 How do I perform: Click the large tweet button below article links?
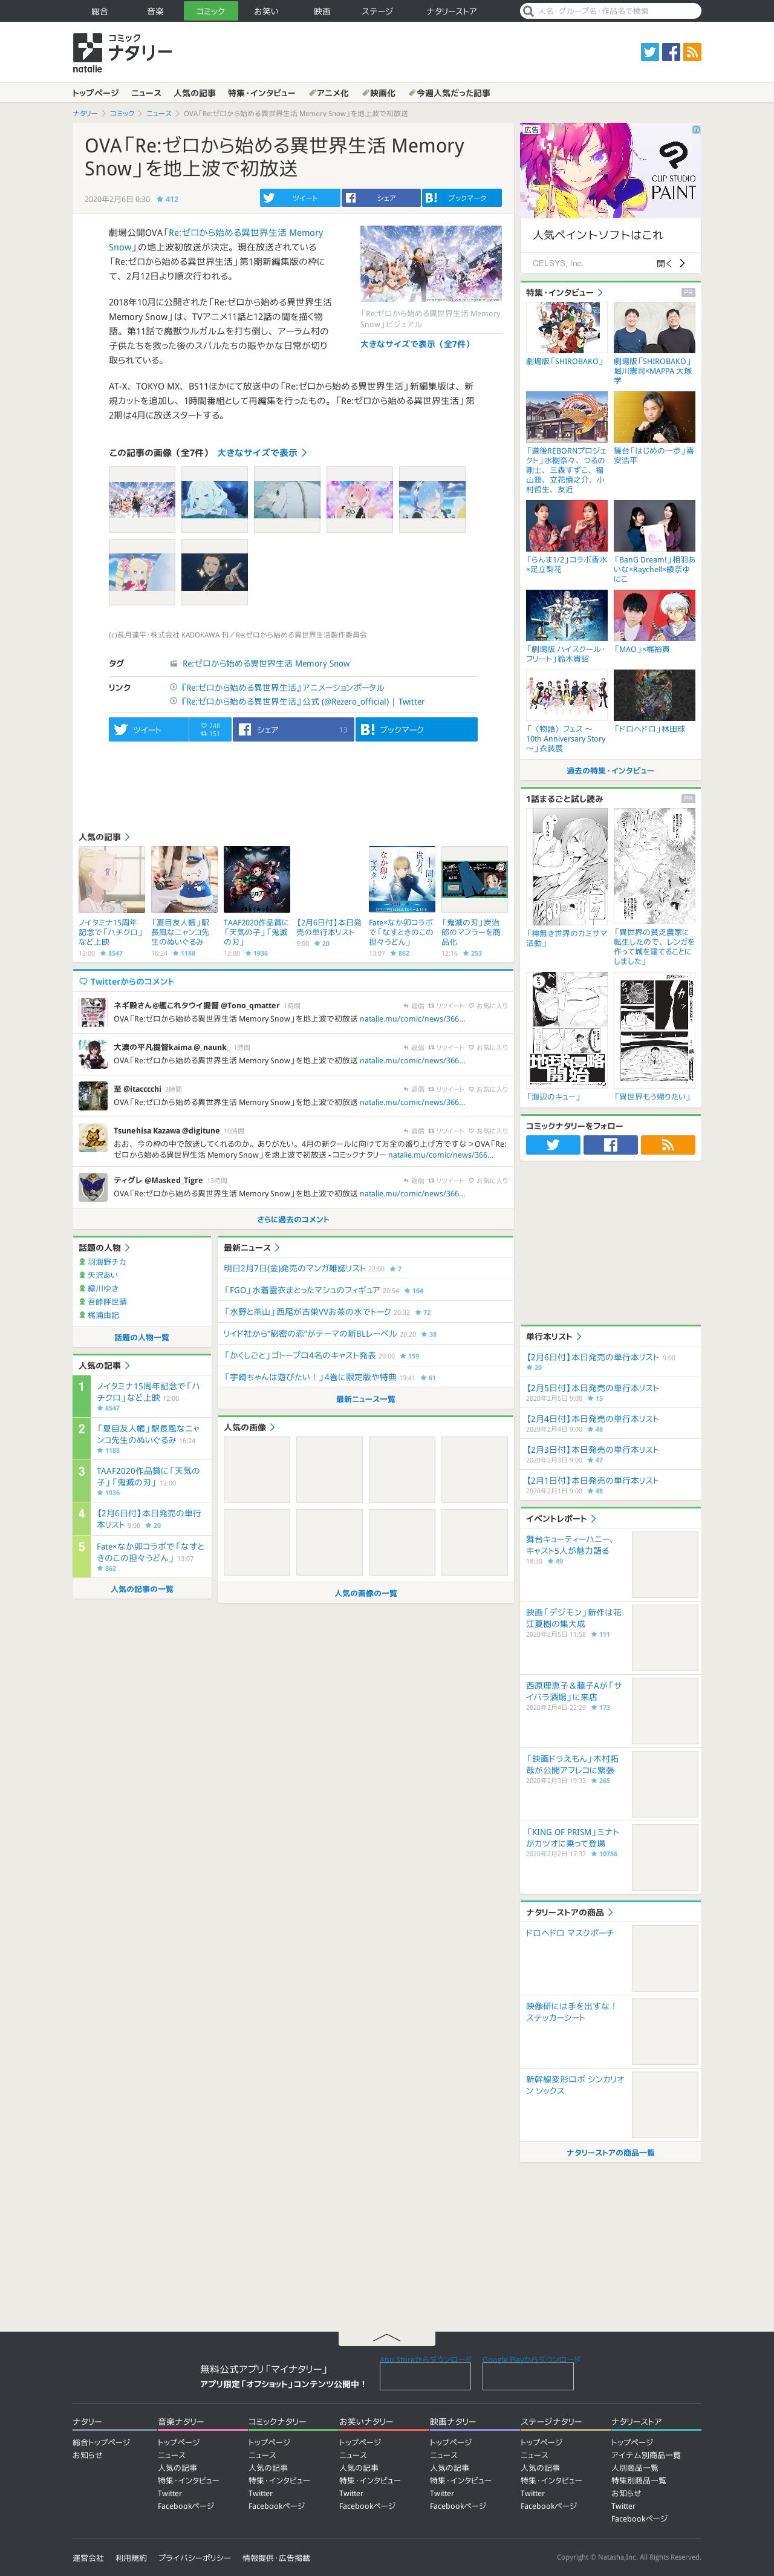148,729
